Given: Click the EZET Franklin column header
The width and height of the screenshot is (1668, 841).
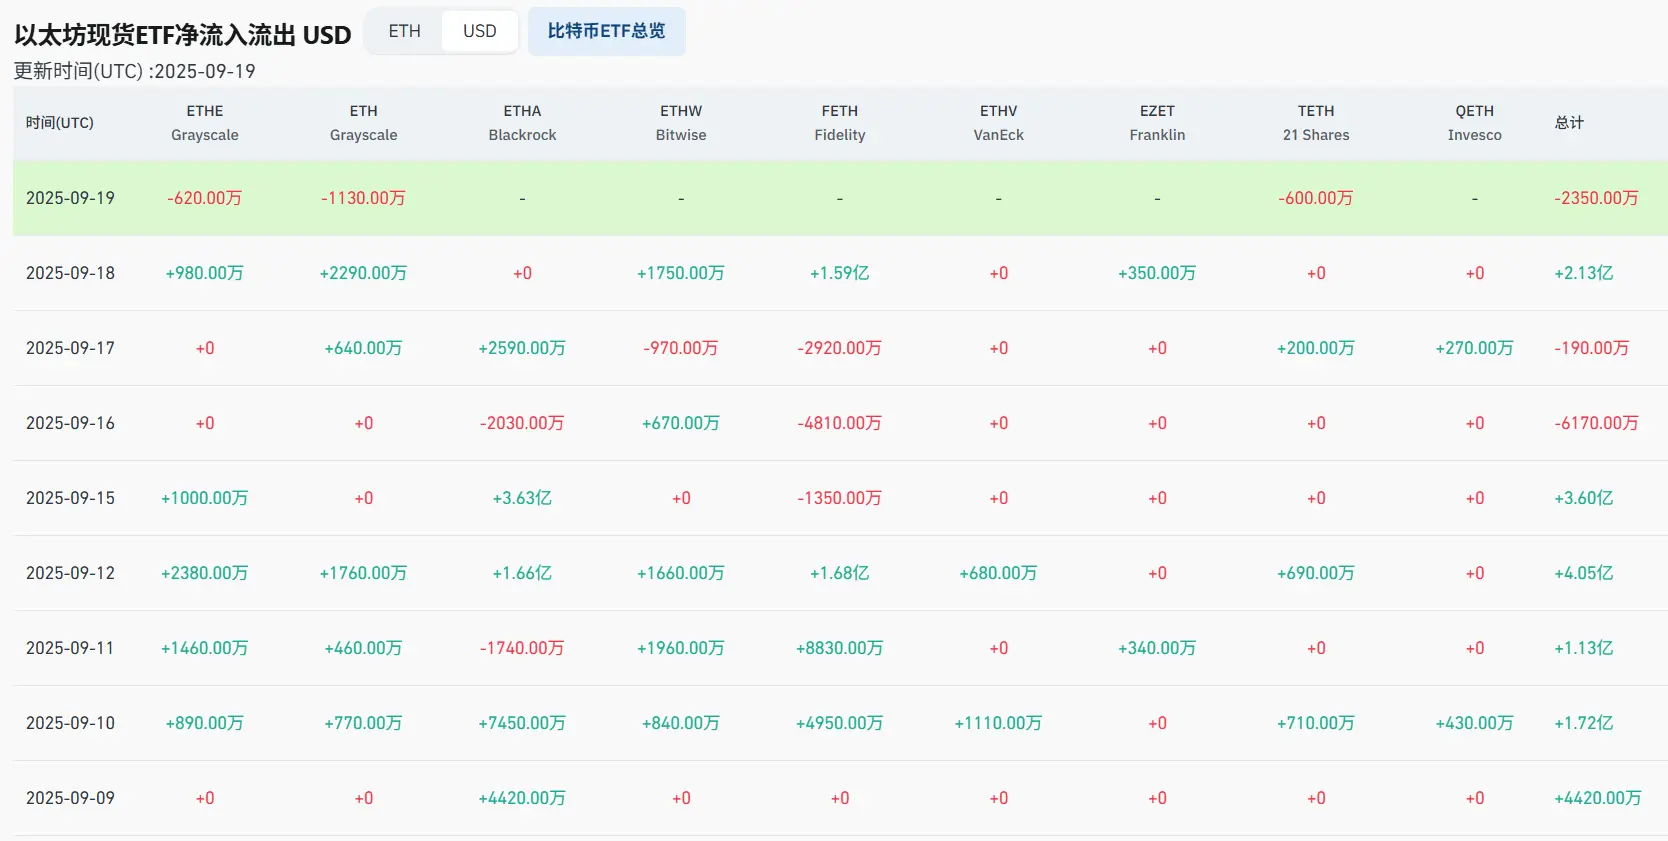Looking at the screenshot, I should [1157, 123].
